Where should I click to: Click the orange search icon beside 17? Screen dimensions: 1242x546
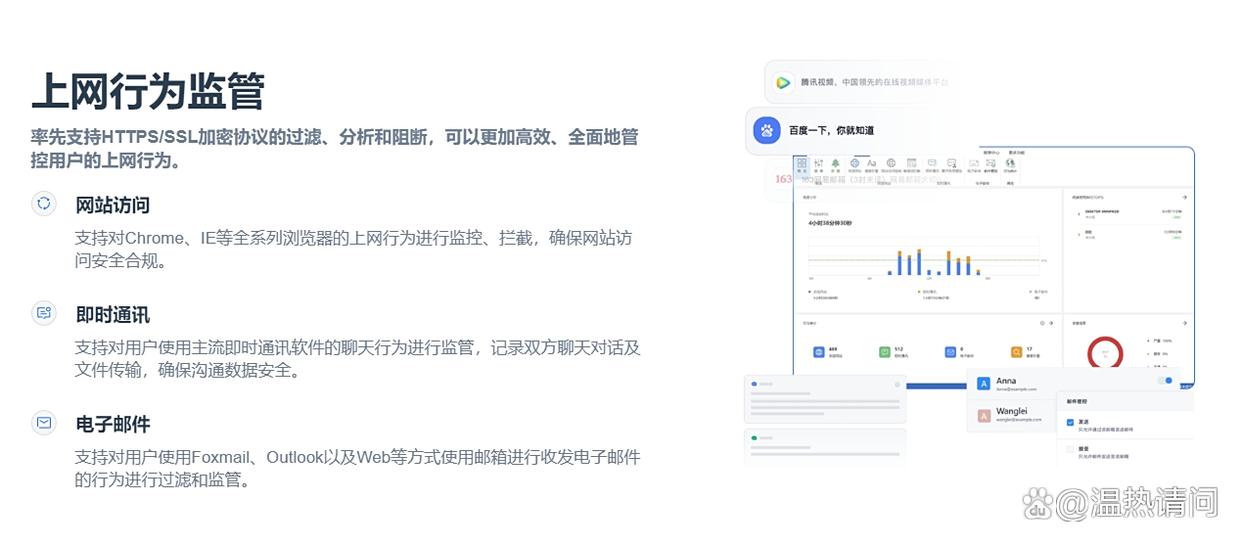(1016, 352)
